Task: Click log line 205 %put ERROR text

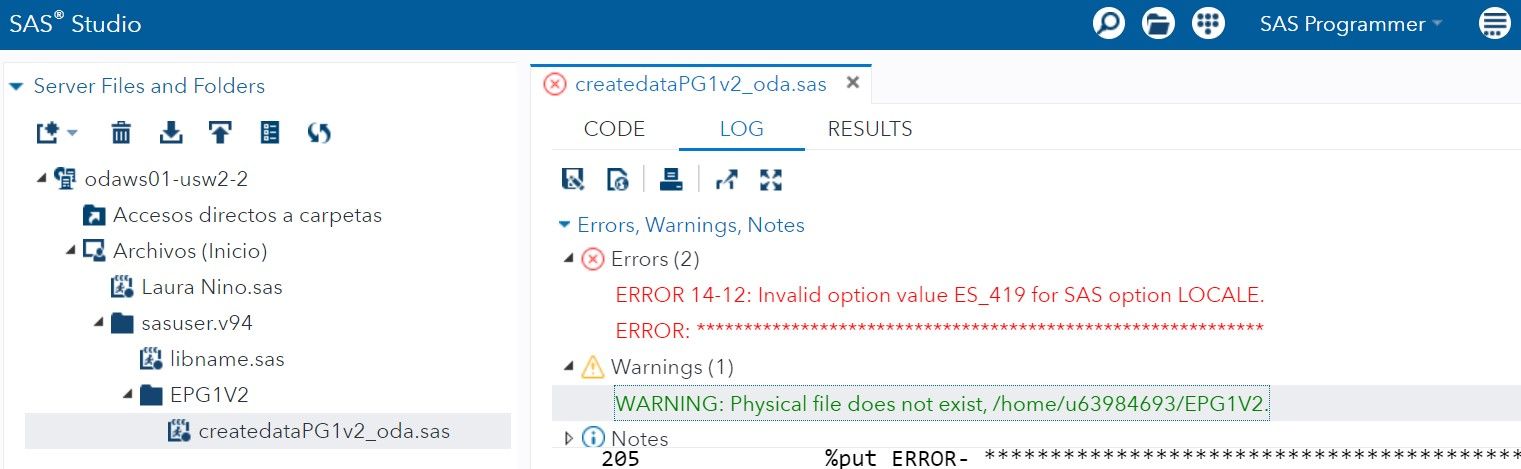Action: point(1060,459)
